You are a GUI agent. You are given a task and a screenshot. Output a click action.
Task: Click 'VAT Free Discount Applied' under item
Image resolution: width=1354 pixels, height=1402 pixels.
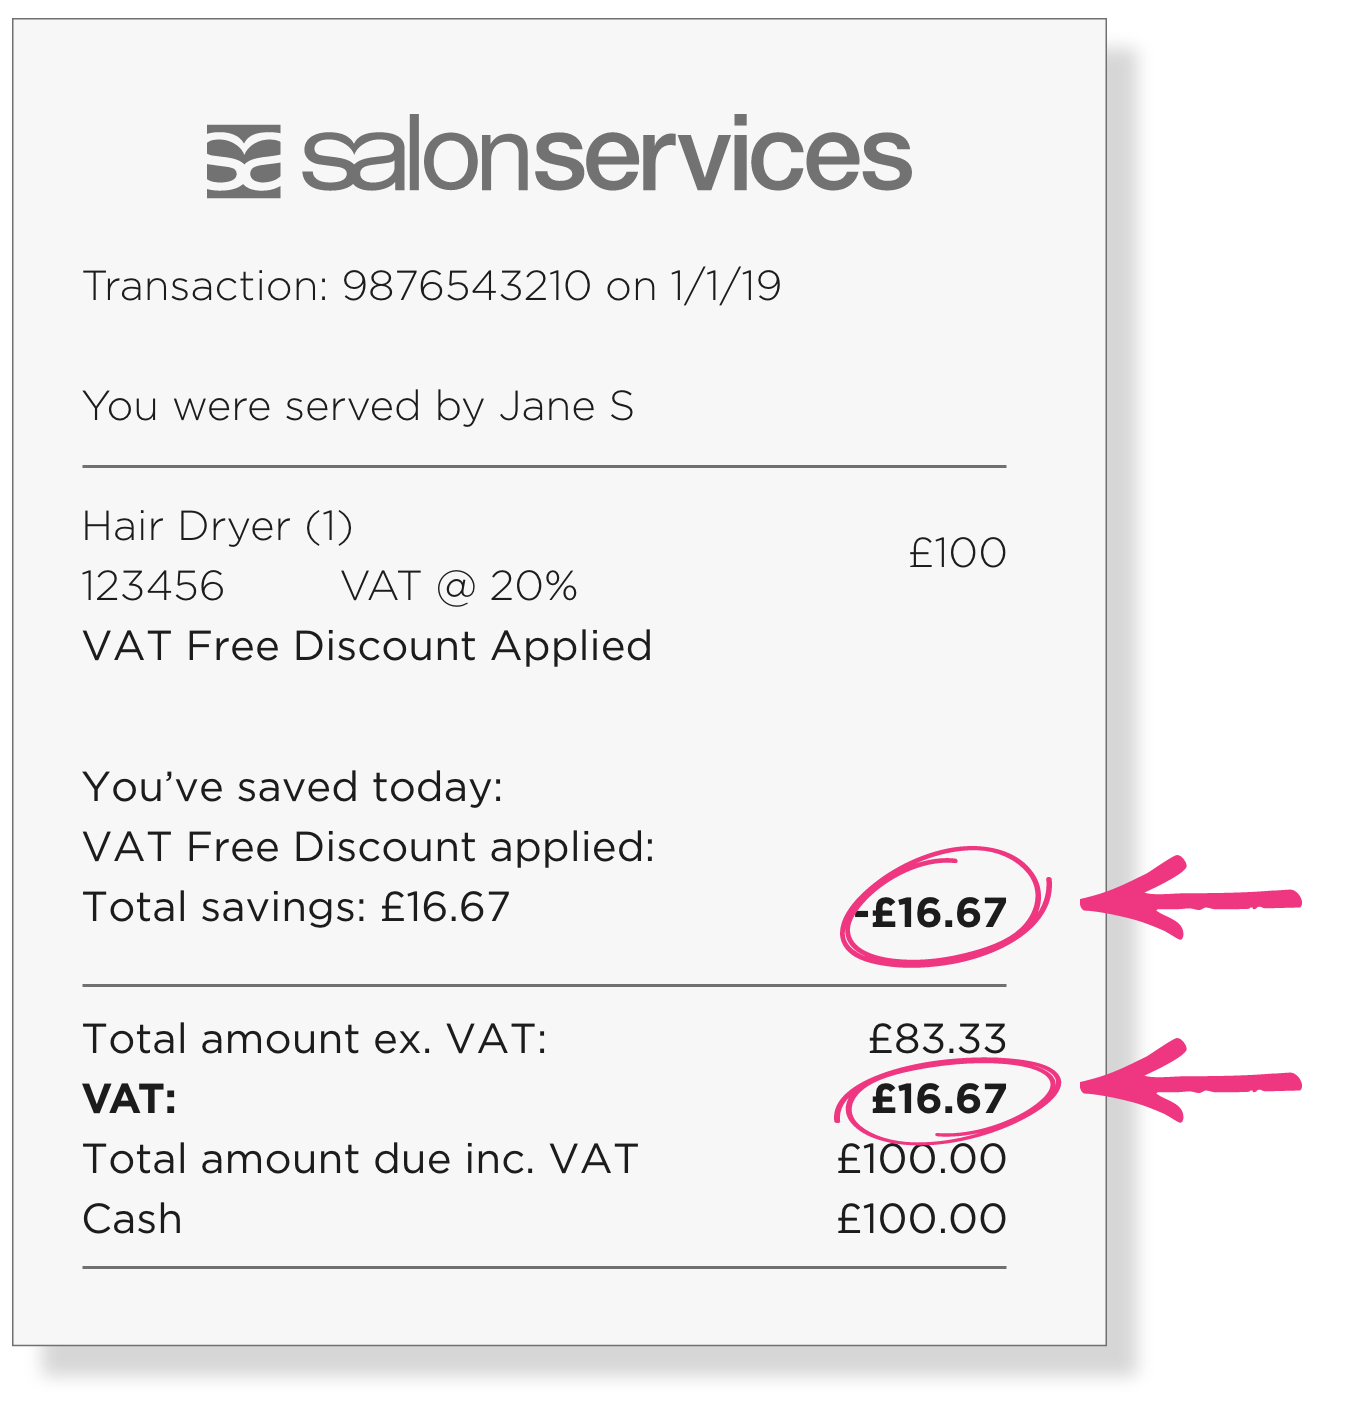tap(367, 646)
